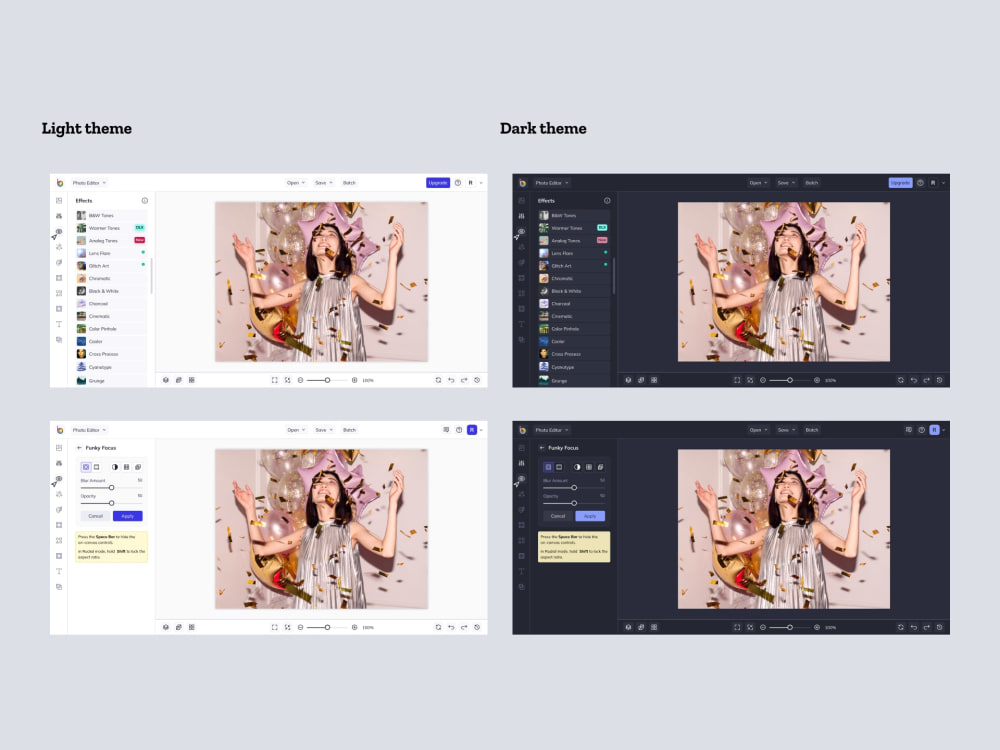This screenshot has height=750, width=1000.
Task: Choose Analog Tones effect in dark theme list
Action: [x=573, y=240]
